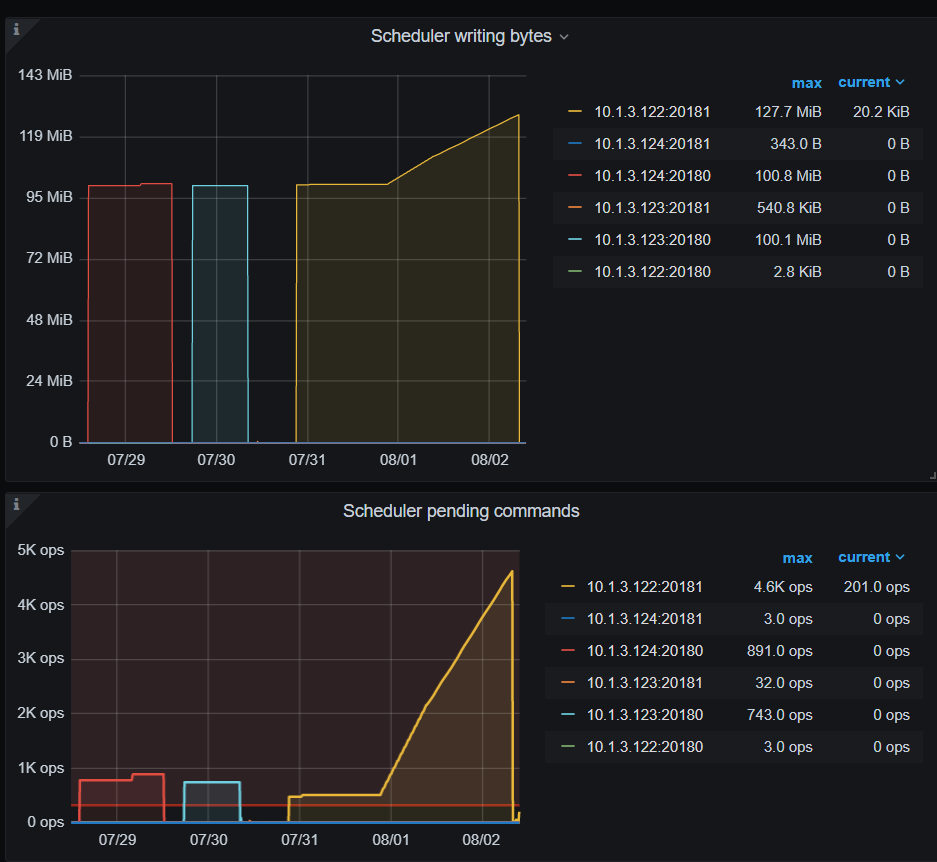Open the Scheduler writing bytes title dropdown chevron
The height and width of the screenshot is (862, 937).
pyautogui.click(x=564, y=37)
